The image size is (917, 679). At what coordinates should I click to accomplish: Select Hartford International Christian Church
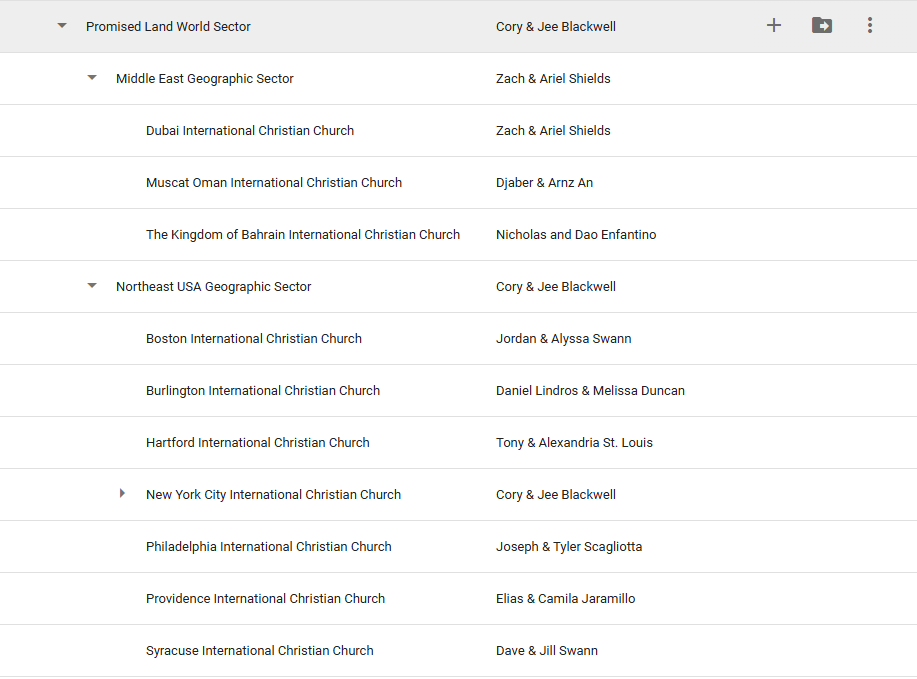point(258,443)
